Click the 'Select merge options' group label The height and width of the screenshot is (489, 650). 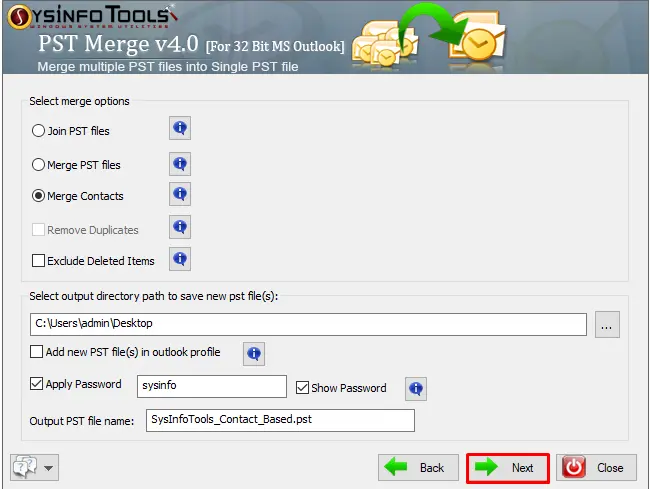(79, 101)
